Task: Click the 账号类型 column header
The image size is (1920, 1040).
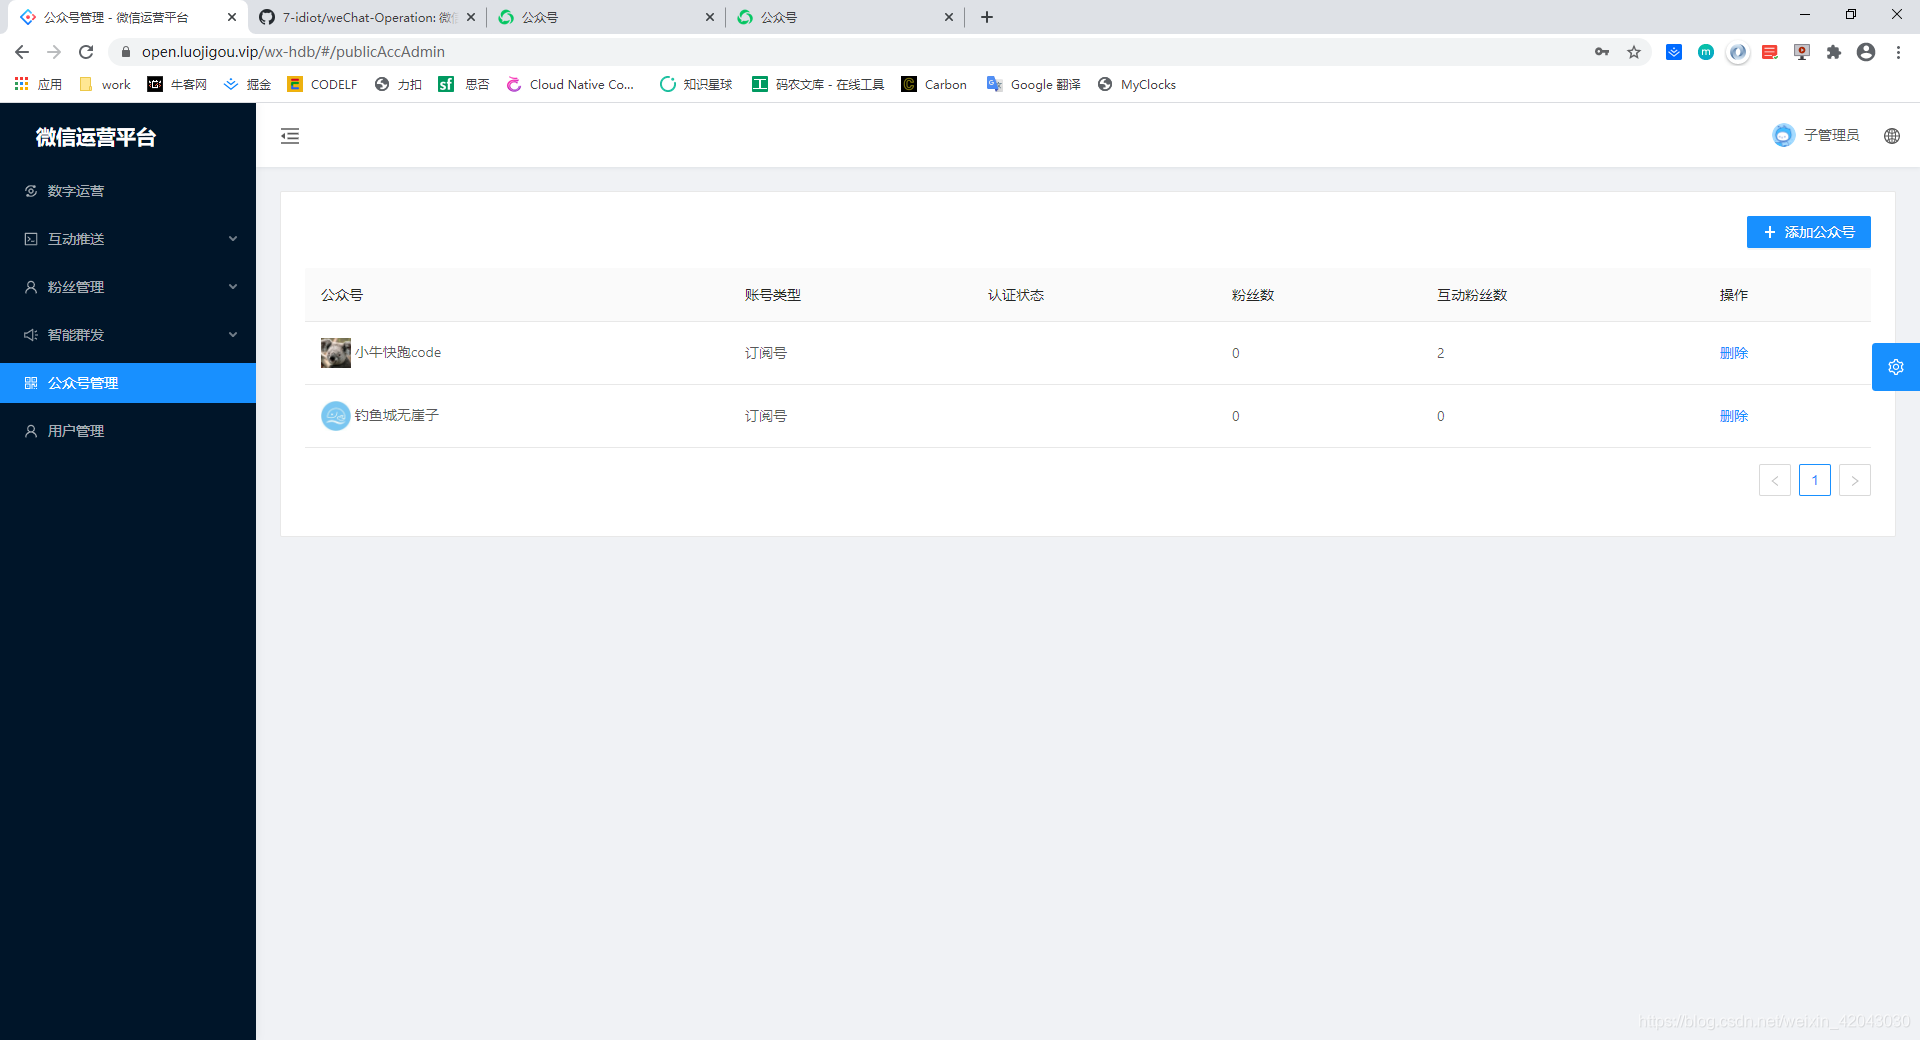Action: pos(772,295)
